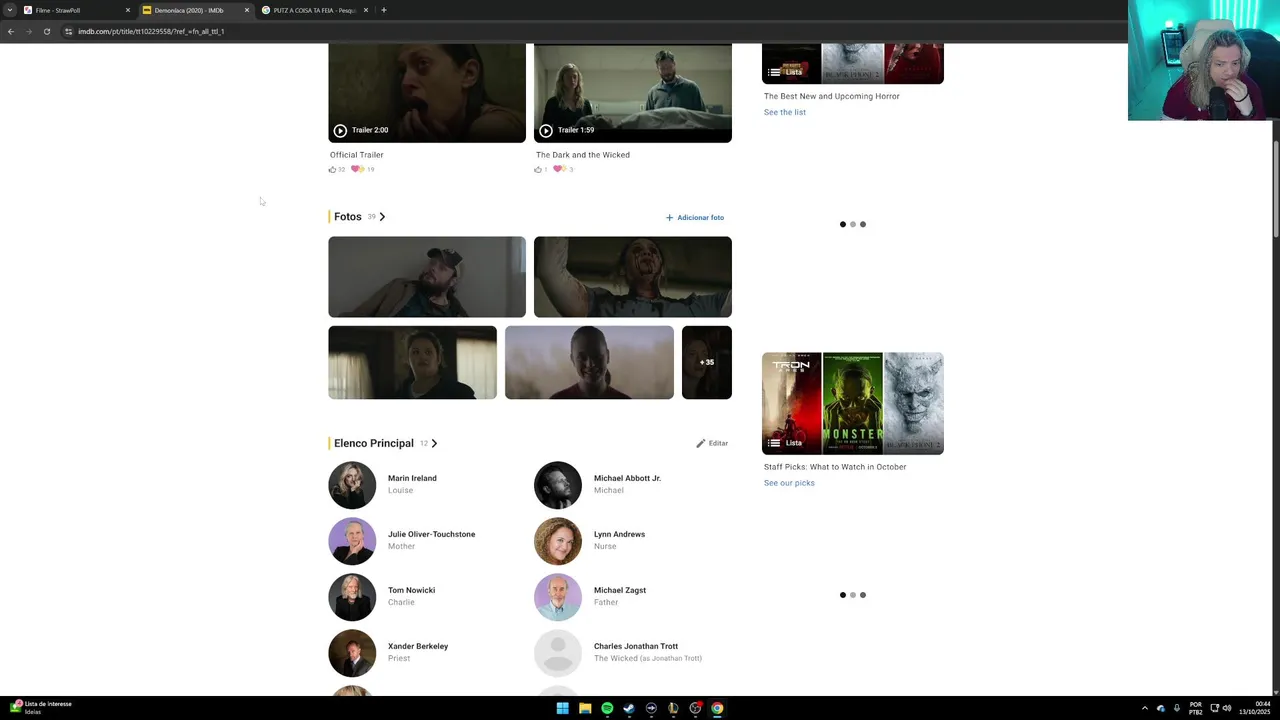
Task: Play The Dark and the Wicked trailer
Action: 632,93
